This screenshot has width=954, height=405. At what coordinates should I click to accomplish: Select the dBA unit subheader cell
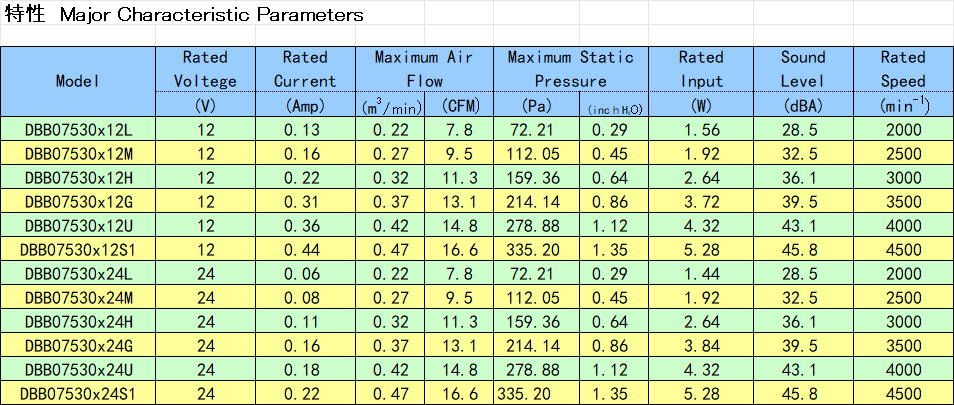(x=802, y=105)
